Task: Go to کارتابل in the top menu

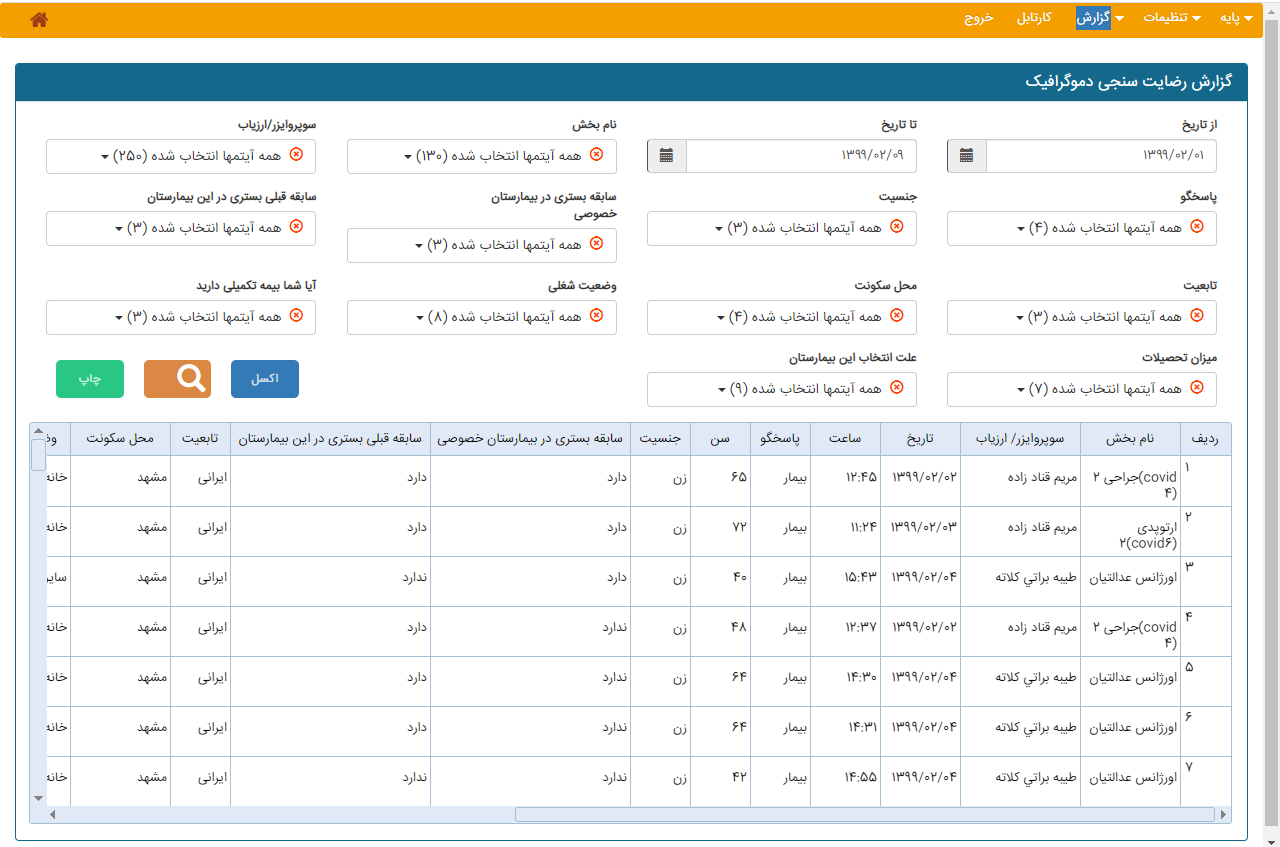Action: [1033, 19]
